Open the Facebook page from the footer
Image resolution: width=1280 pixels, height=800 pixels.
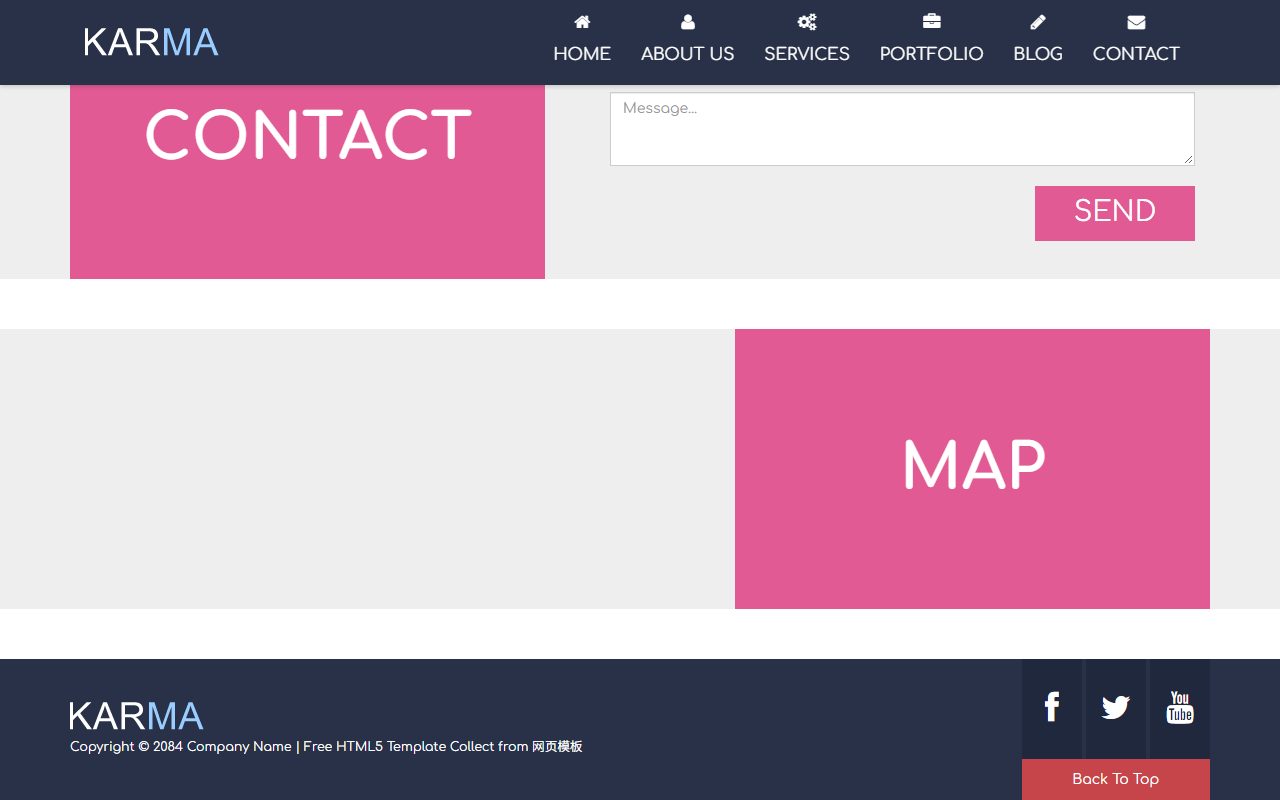(1052, 708)
